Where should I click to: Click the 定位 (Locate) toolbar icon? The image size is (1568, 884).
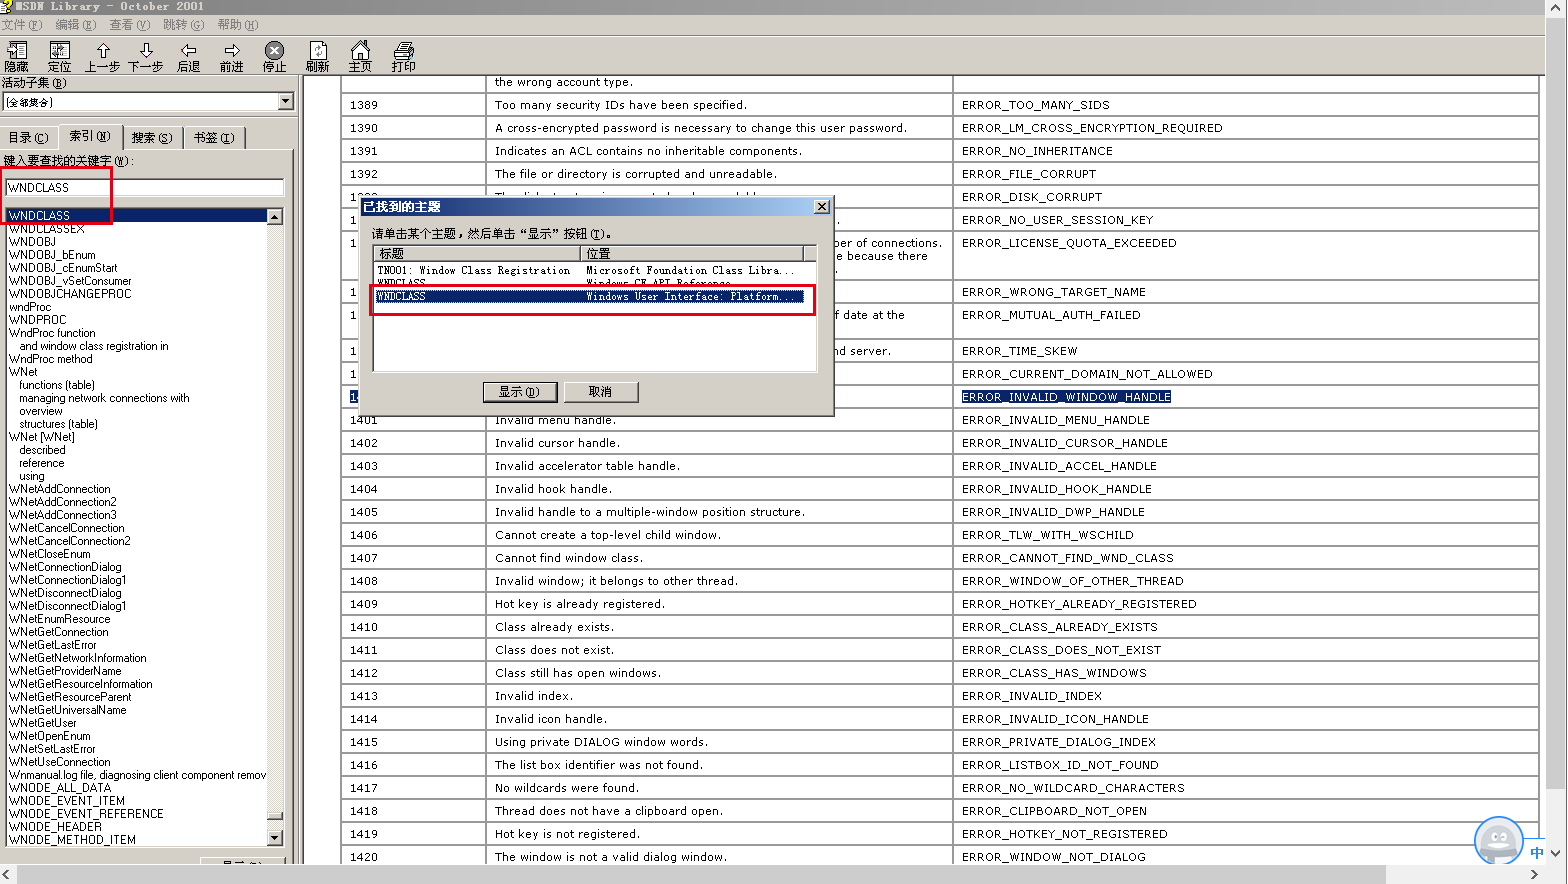pos(60,56)
